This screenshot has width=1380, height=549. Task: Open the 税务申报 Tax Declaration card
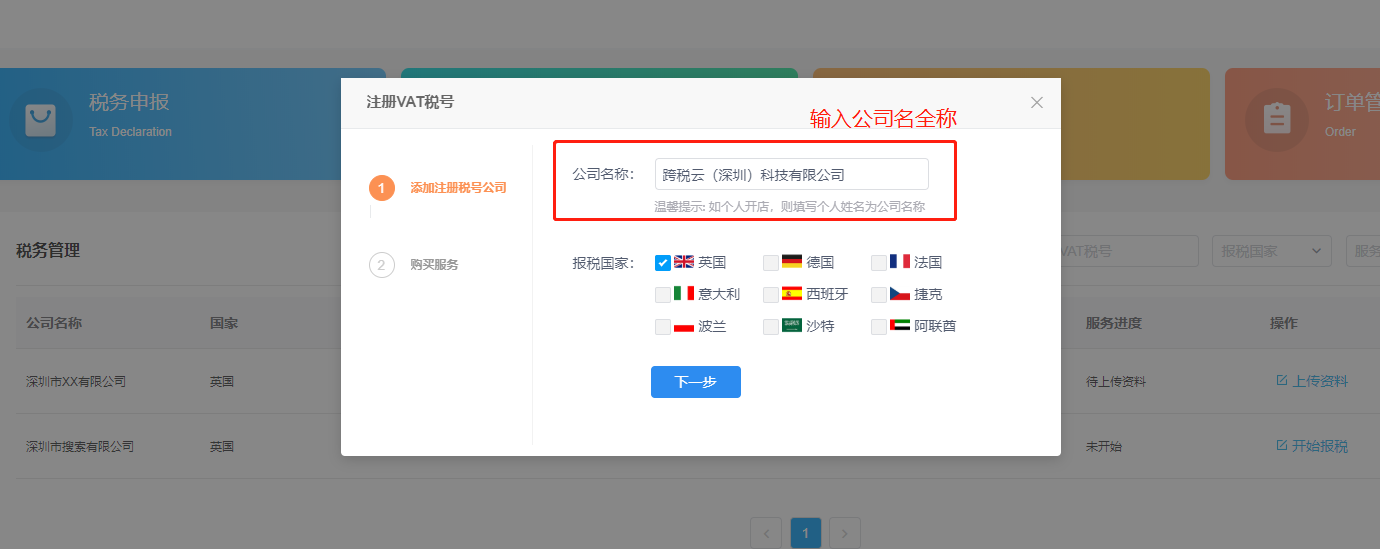coord(192,124)
